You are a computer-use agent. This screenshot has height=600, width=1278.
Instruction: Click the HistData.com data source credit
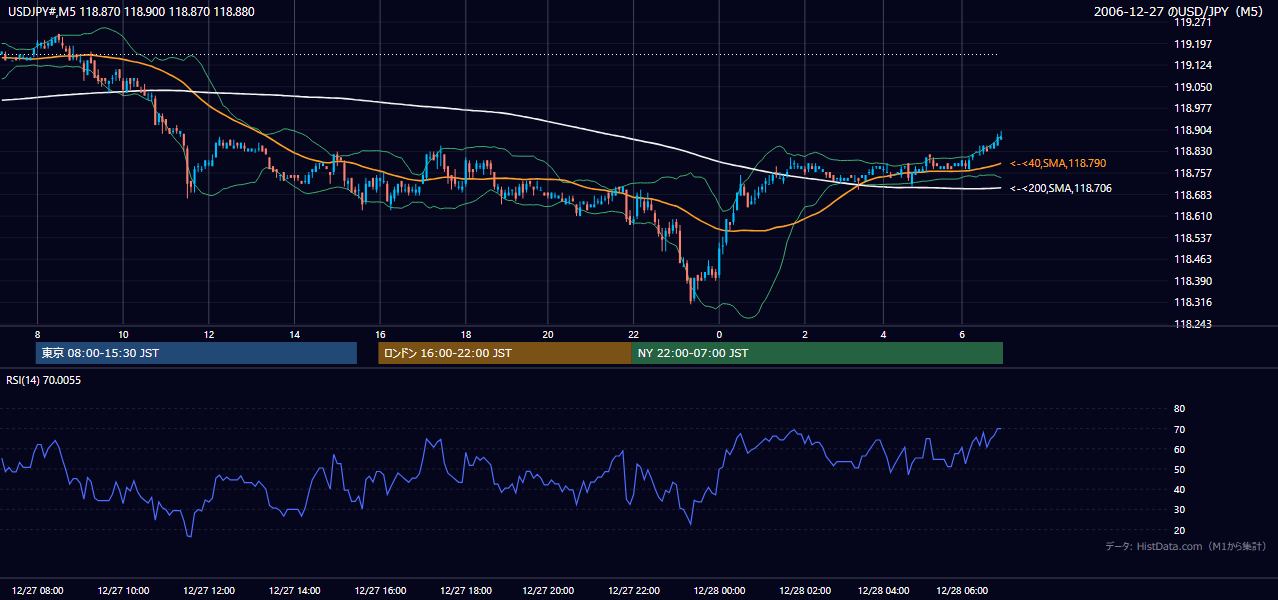point(1186,546)
